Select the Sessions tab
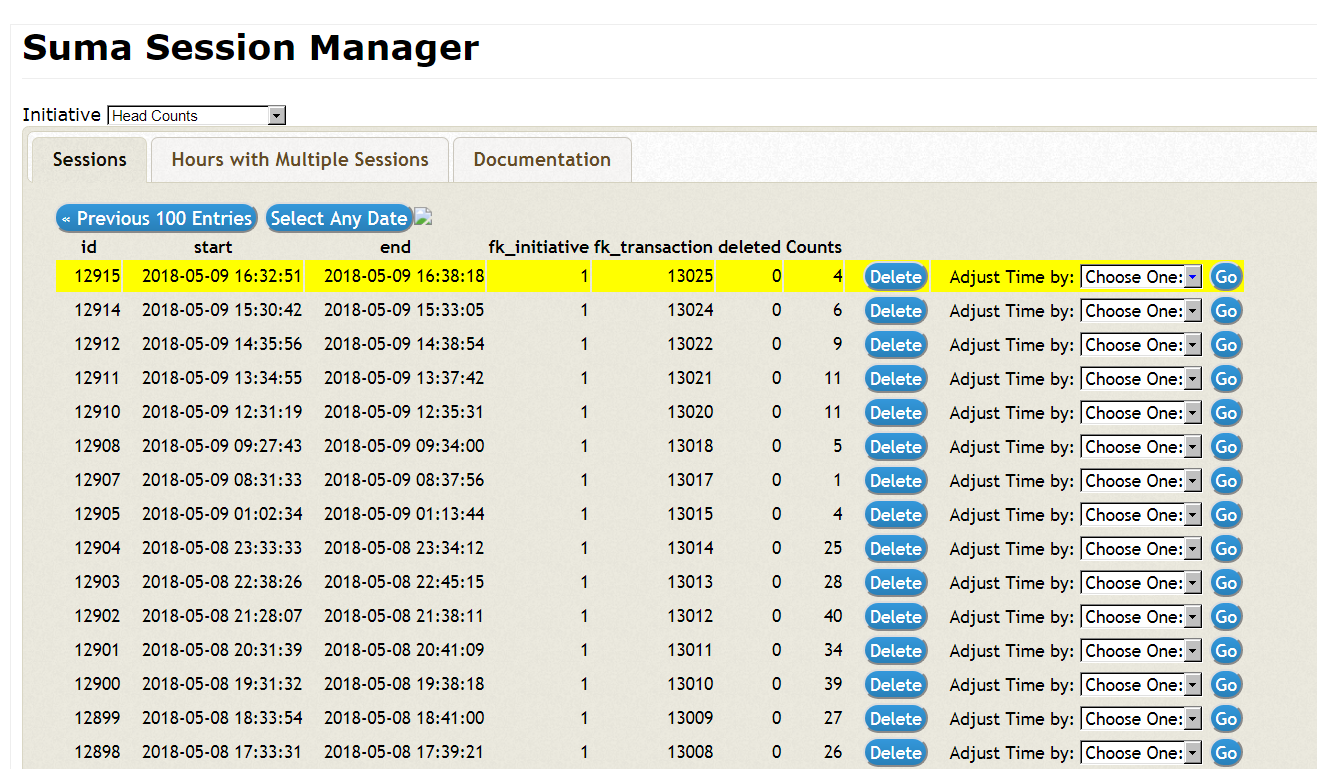1317x769 pixels. coord(90,160)
